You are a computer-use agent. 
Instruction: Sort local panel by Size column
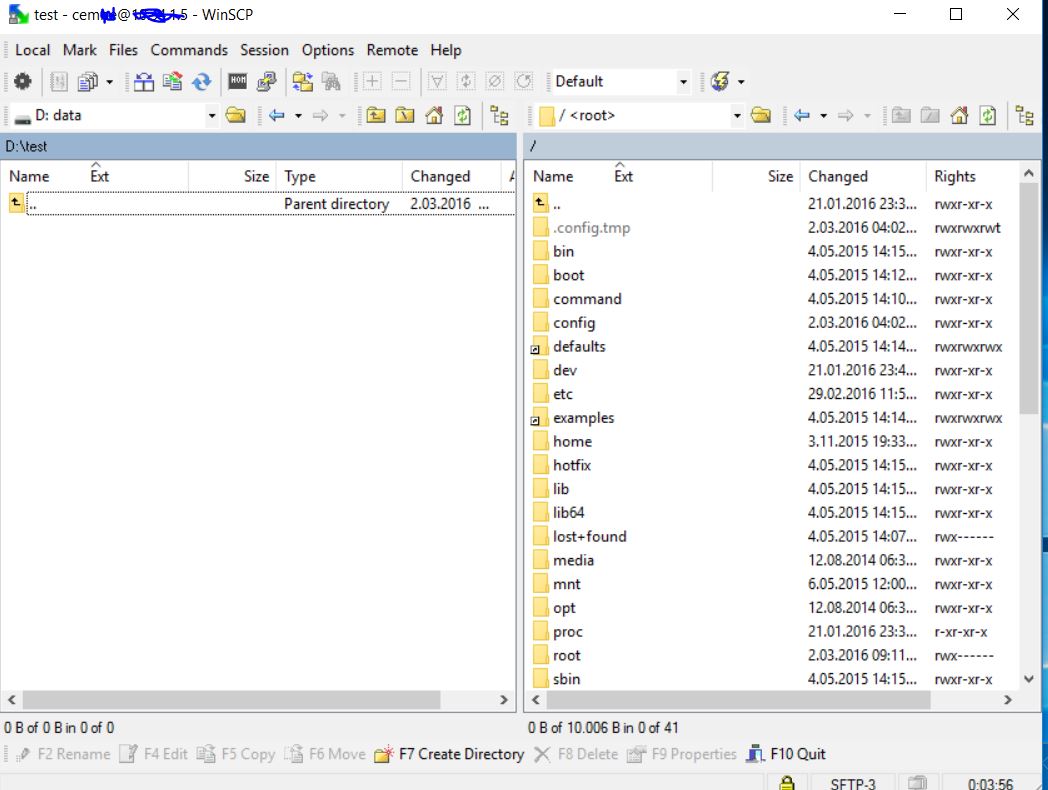pos(232,176)
